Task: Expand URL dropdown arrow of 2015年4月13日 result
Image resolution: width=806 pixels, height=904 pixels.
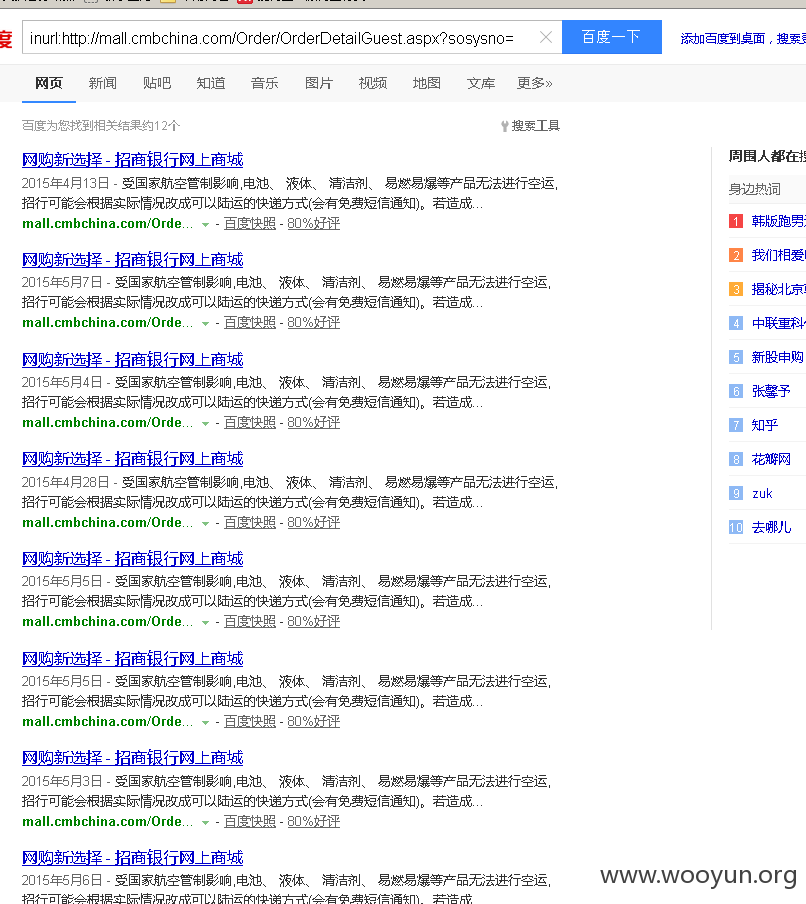Action: coord(205,225)
